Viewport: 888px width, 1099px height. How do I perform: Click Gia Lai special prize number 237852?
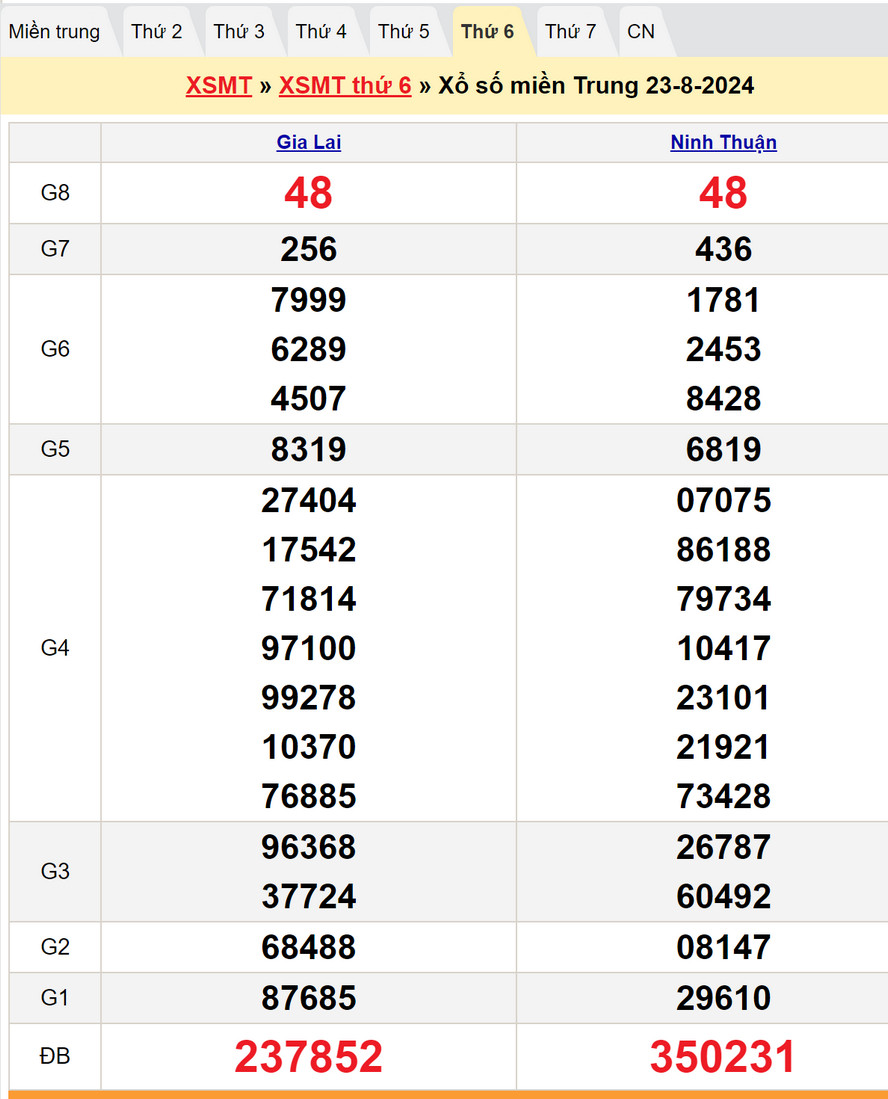click(x=308, y=1057)
